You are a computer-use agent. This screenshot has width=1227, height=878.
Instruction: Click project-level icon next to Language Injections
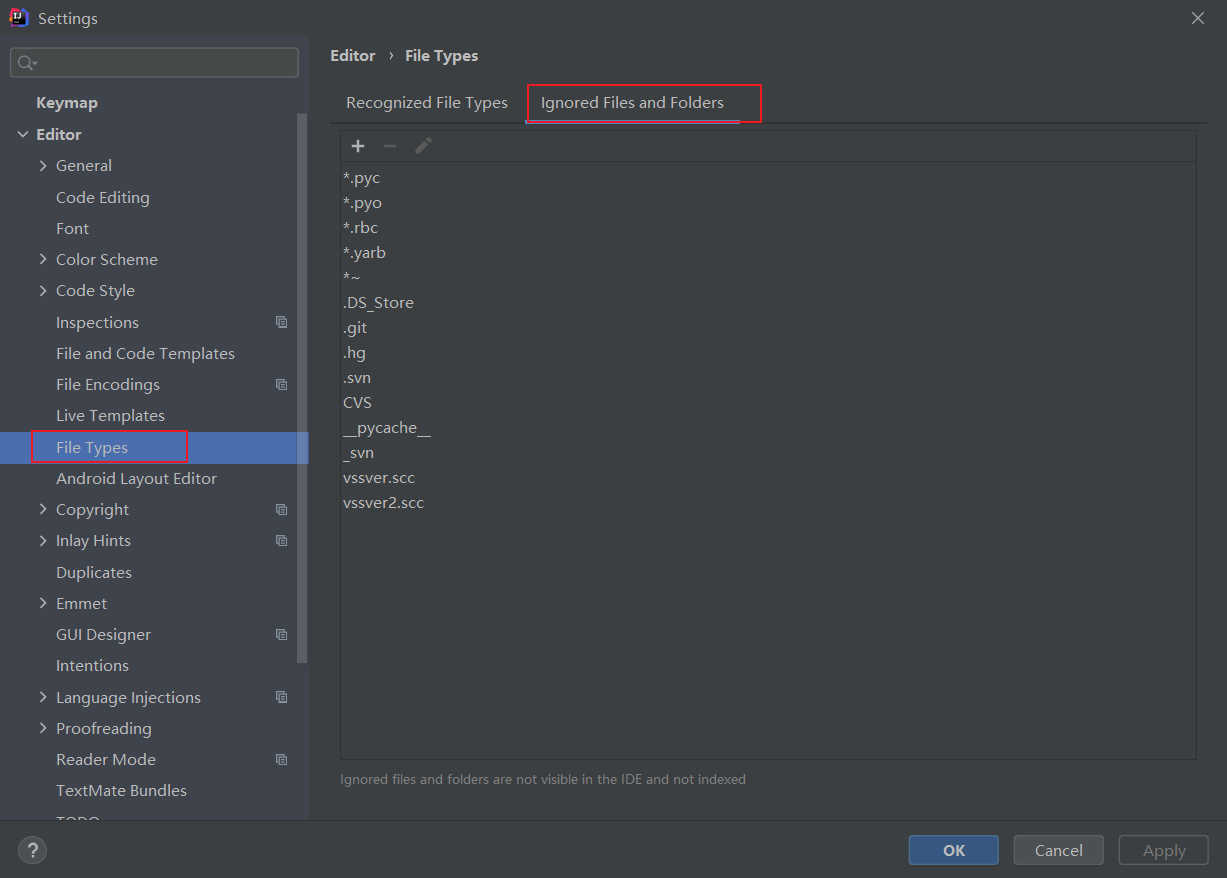(x=282, y=697)
